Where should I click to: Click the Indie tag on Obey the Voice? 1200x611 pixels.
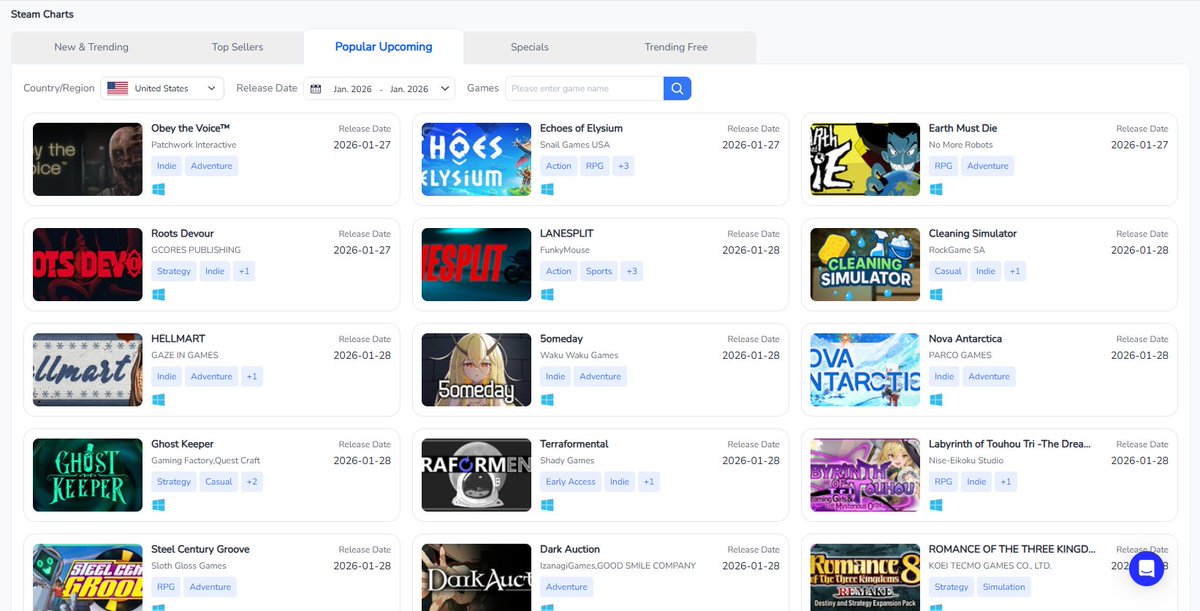coord(167,166)
